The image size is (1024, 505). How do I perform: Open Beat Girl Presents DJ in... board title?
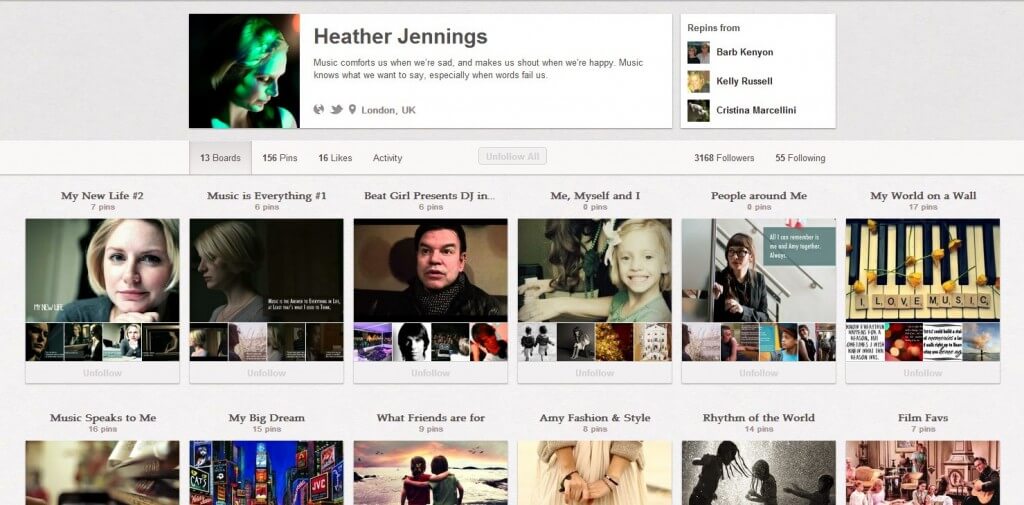coord(430,195)
